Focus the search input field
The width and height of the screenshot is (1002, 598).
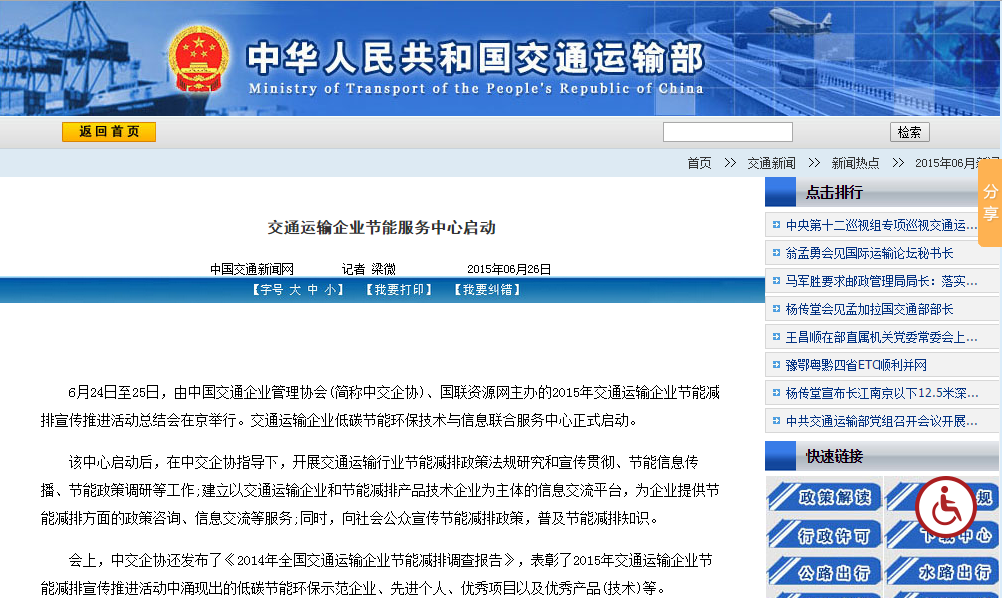click(728, 132)
